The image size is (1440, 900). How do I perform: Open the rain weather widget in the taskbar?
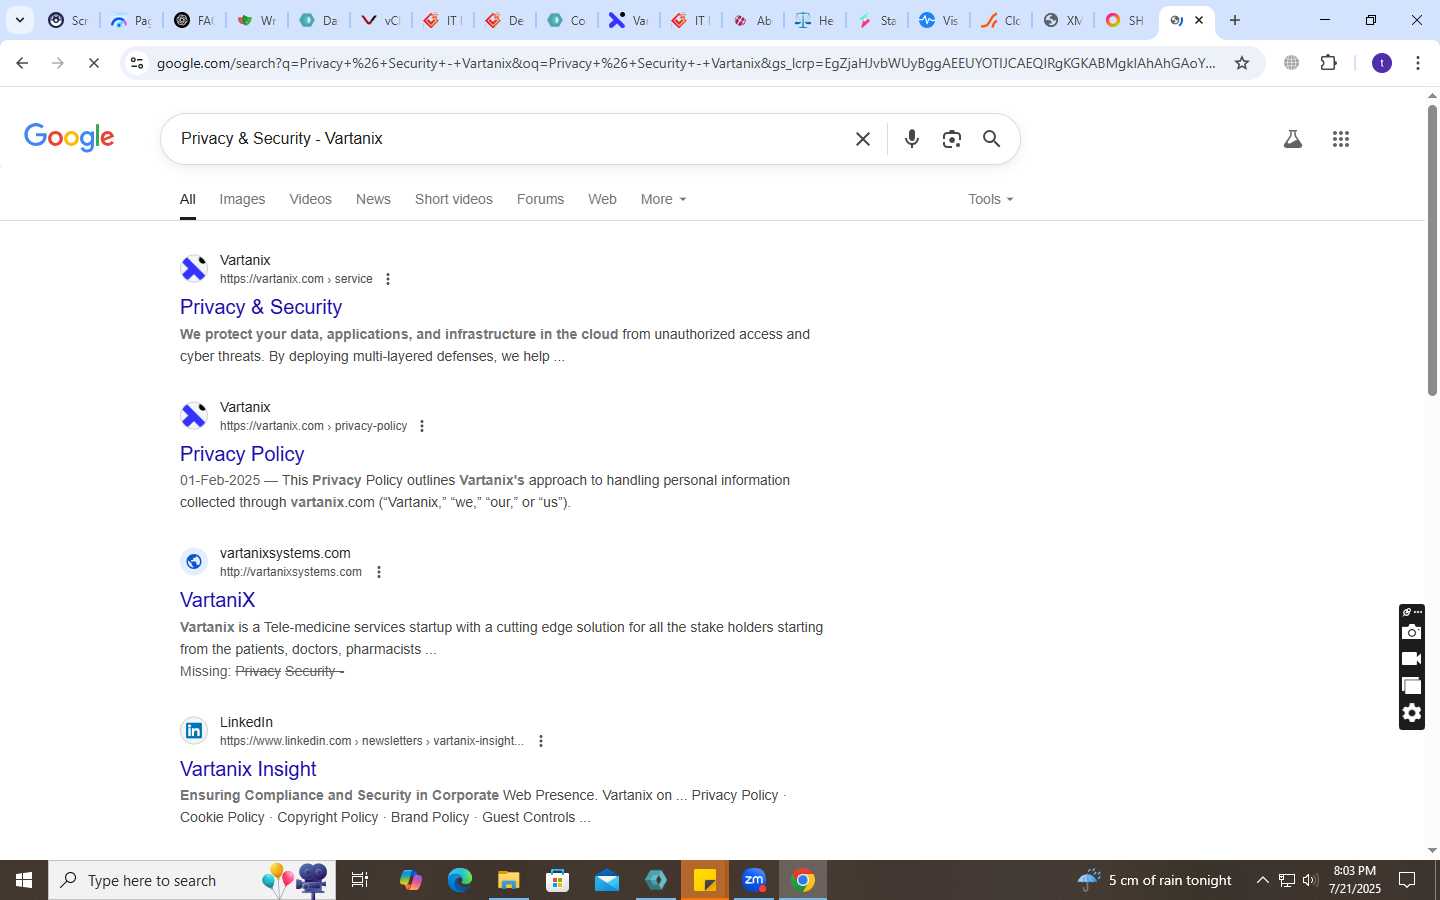[1154, 880]
